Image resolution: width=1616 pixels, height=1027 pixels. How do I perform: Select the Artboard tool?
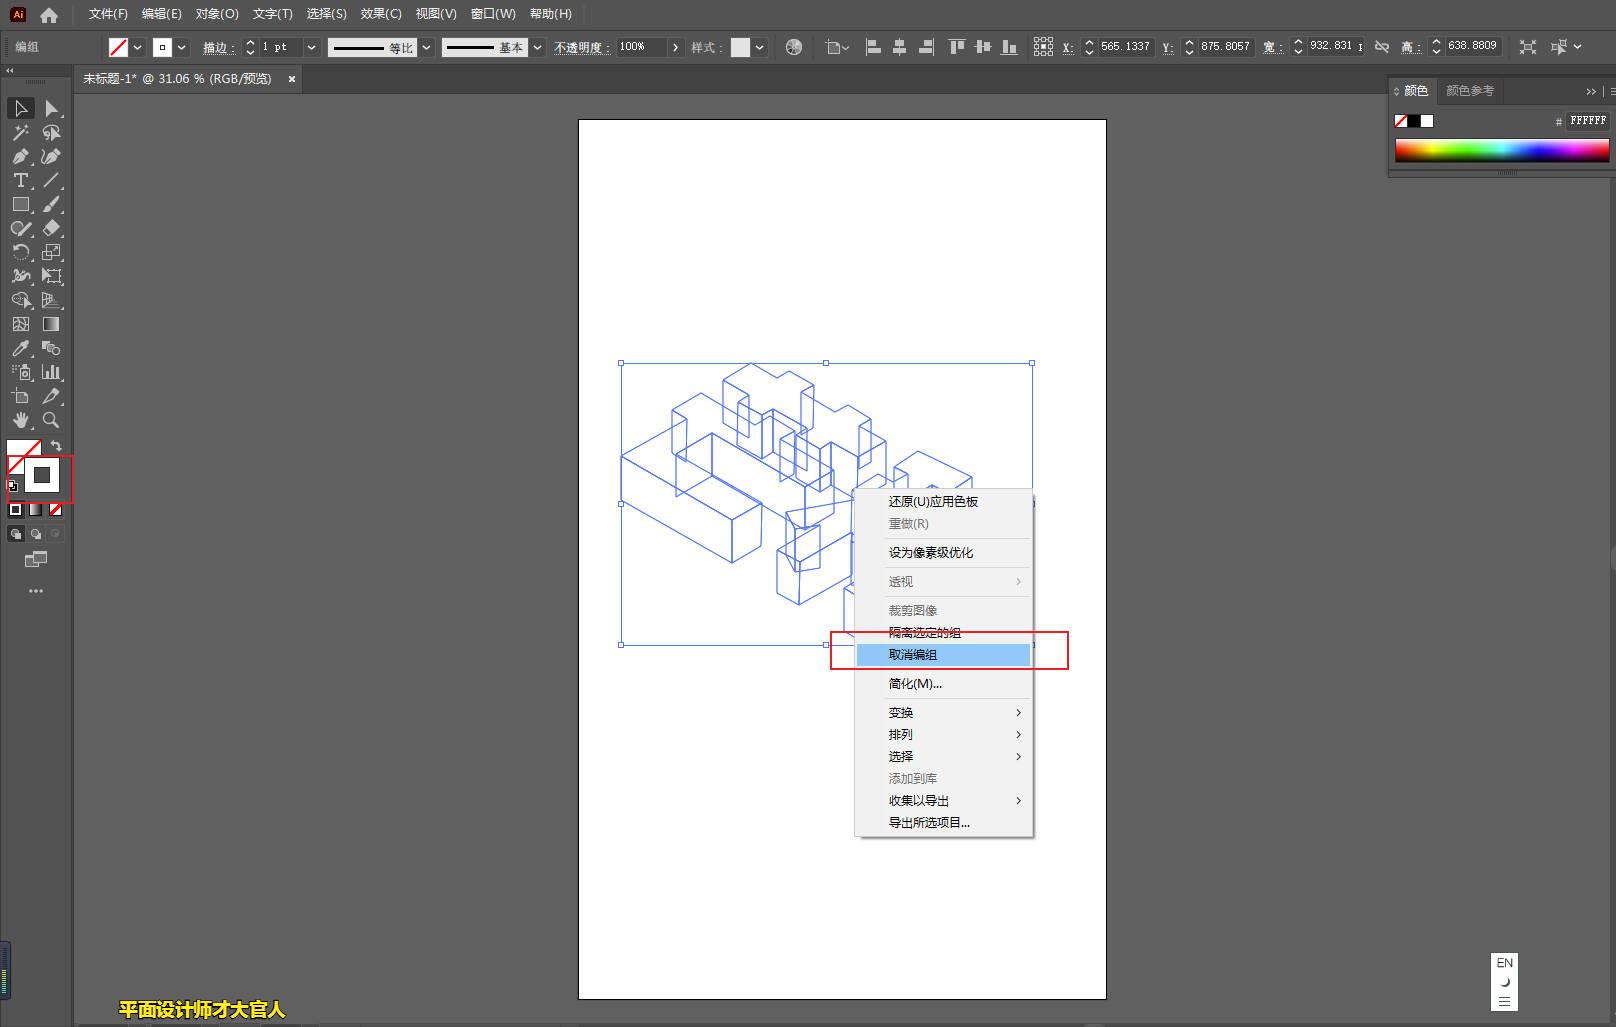coord(20,396)
